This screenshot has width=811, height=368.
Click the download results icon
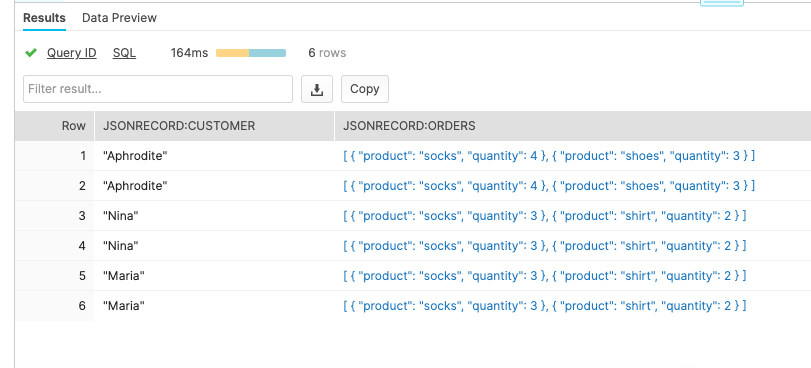coord(317,89)
